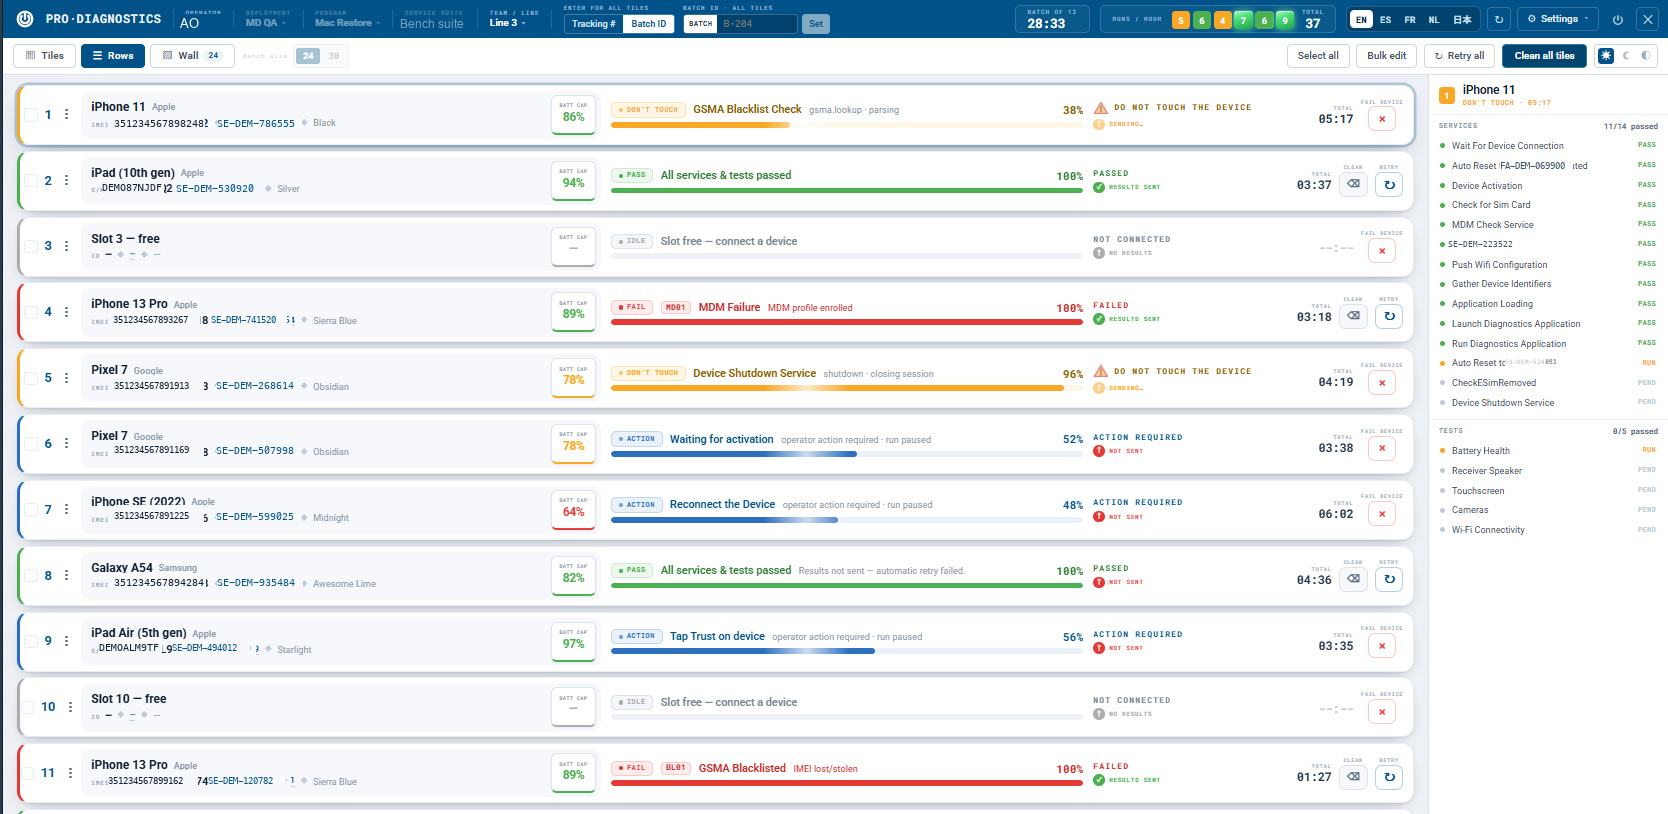Viewport: 1668px width, 814px height.
Task: Fail device on iPad Air row 9
Action: coord(1382,646)
